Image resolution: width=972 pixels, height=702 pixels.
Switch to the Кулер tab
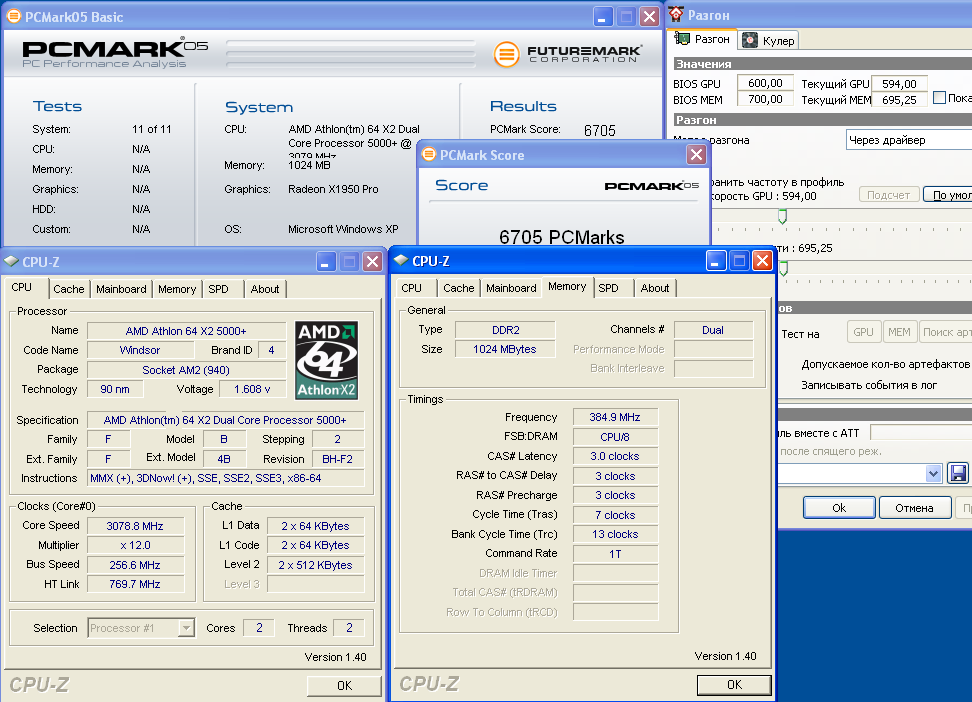coord(769,40)
